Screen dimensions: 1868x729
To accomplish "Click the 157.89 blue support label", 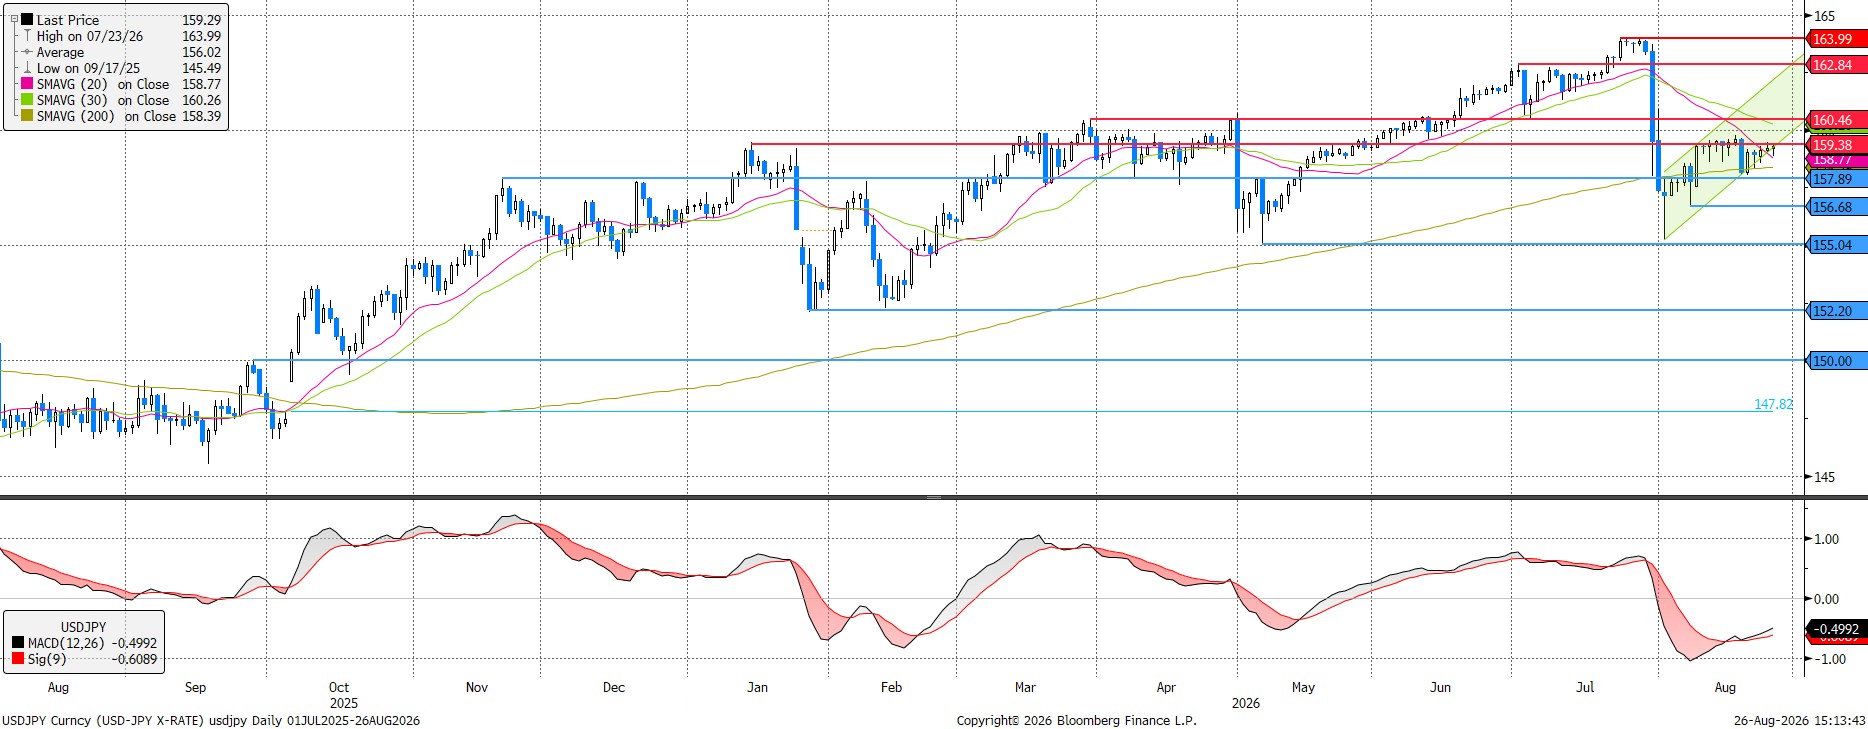I will pos(1837,179).
